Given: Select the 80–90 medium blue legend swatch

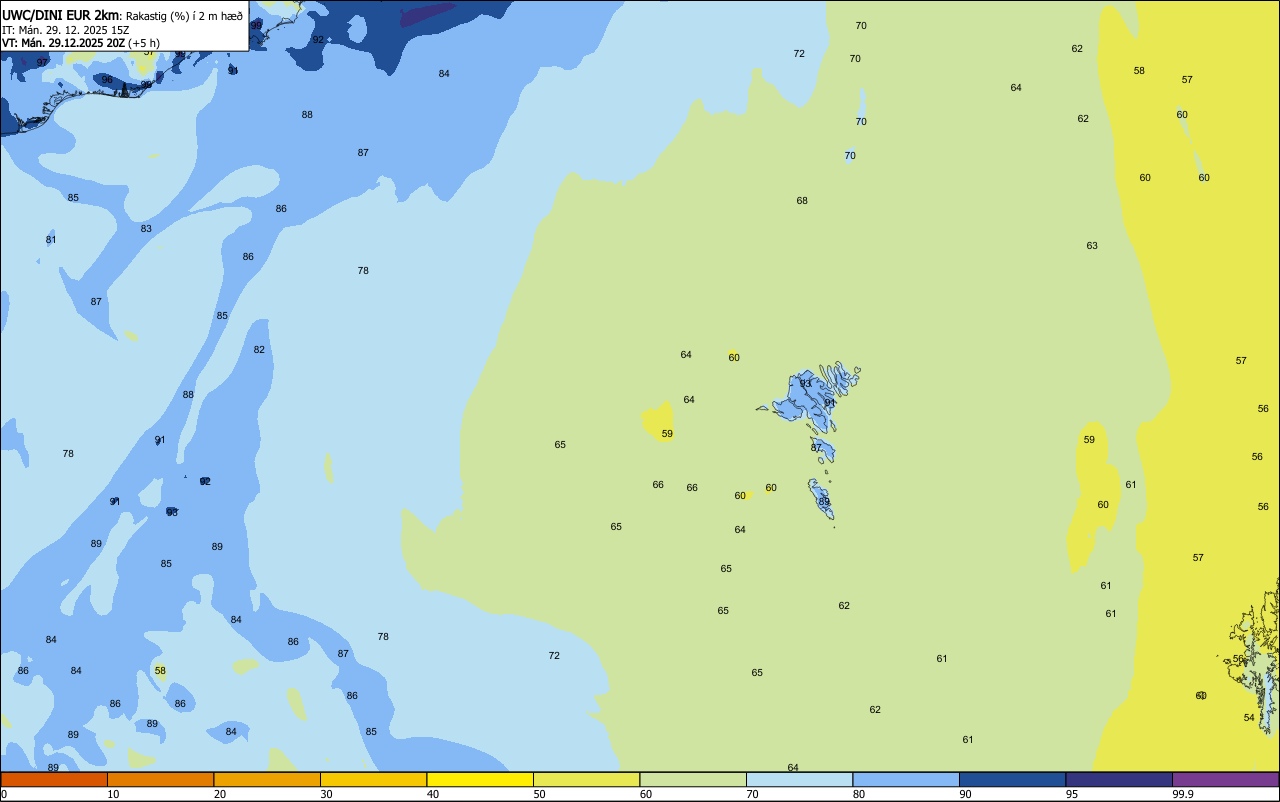Looking at the screenshot, I should (906, 779).
